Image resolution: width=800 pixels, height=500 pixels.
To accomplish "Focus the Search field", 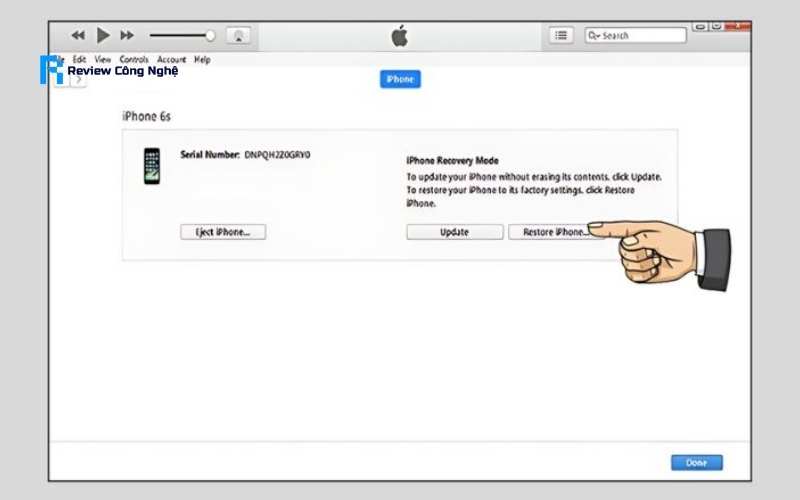I will (x=635, y=35).
